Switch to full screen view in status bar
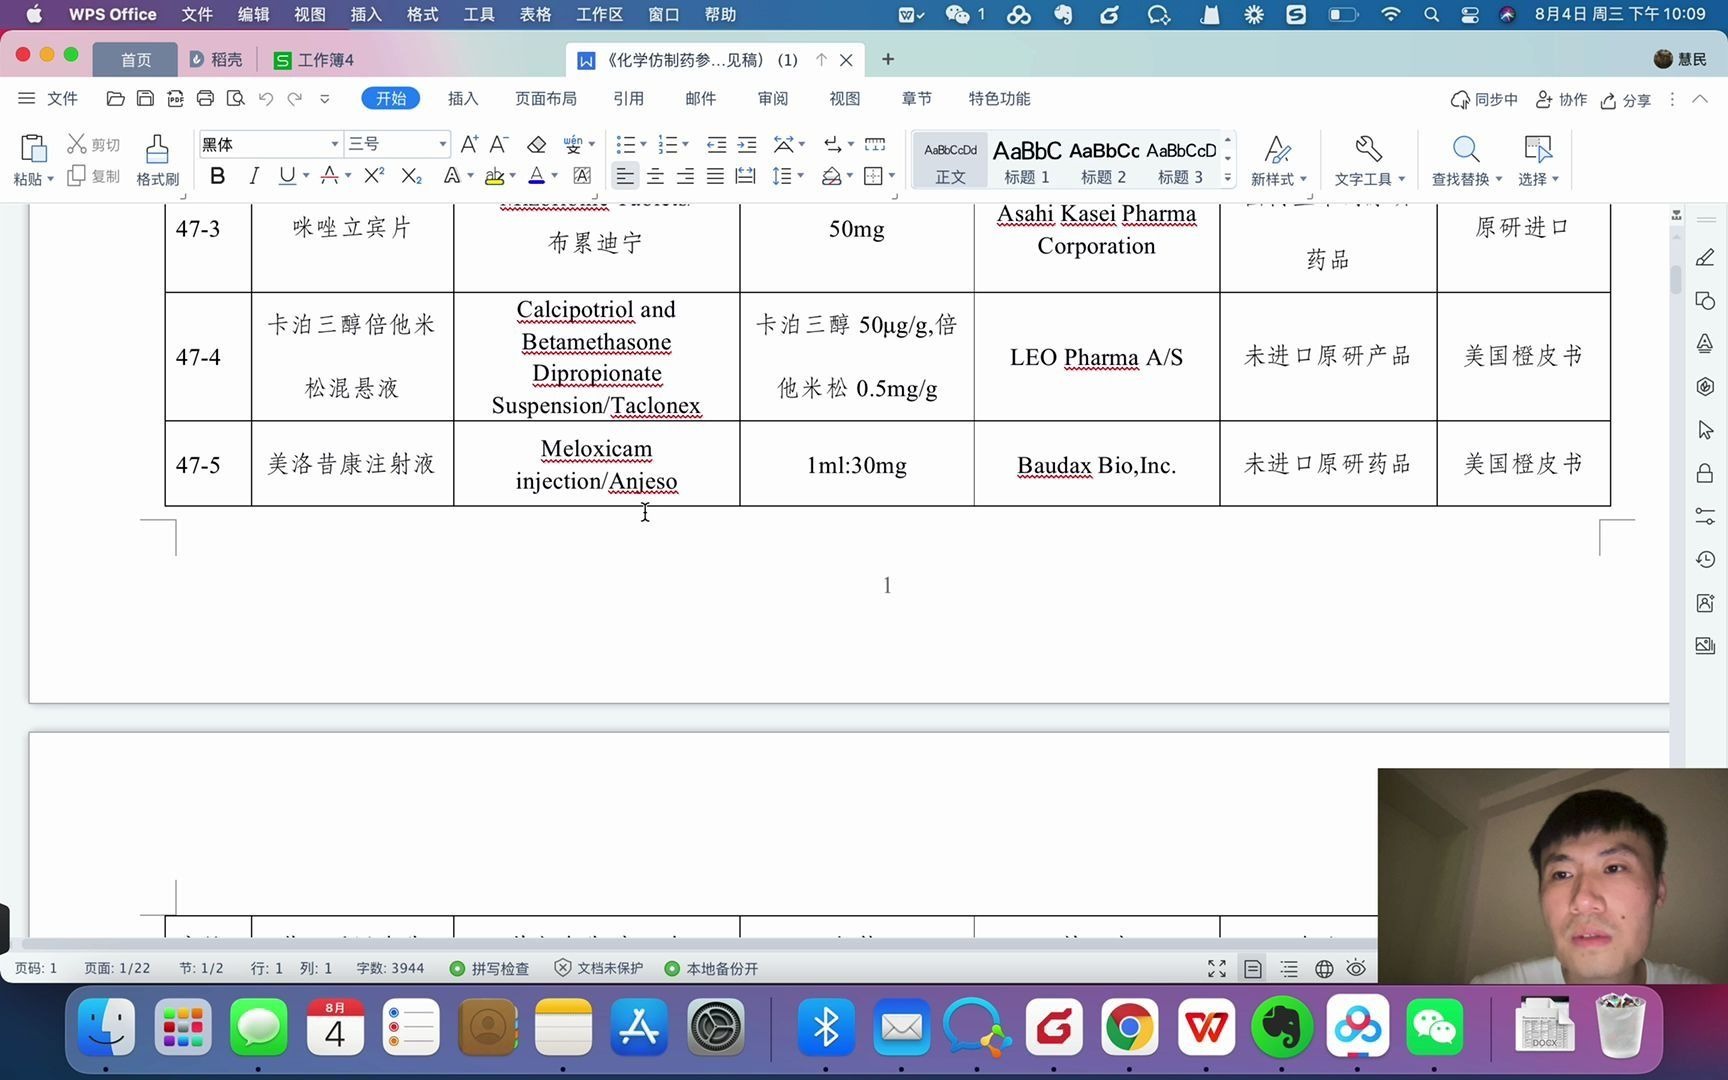Image resolution: width=1728 pixels, height=1080 pixels. point(1217,969)
